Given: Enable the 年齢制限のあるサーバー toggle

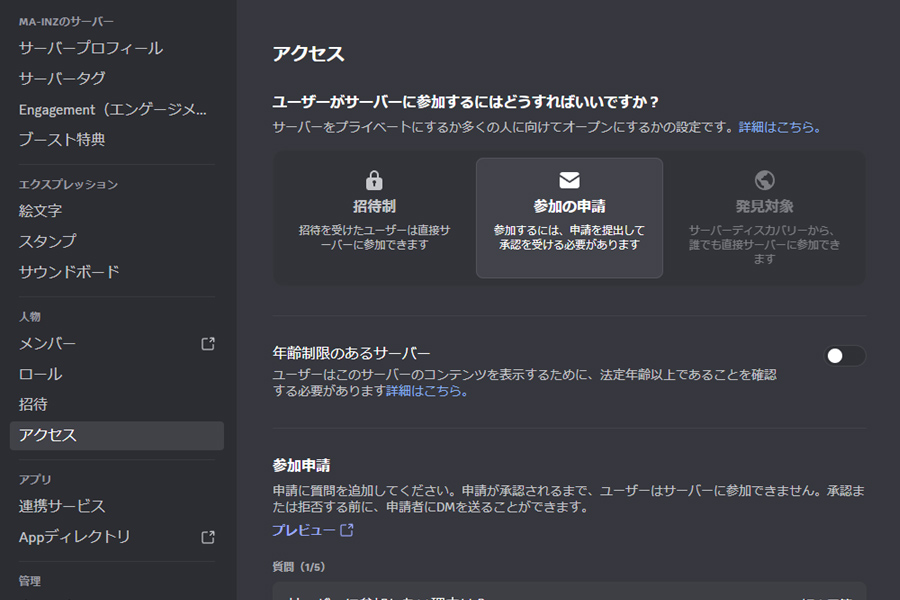Looking at the screenshot, I should tap(843, 355).
